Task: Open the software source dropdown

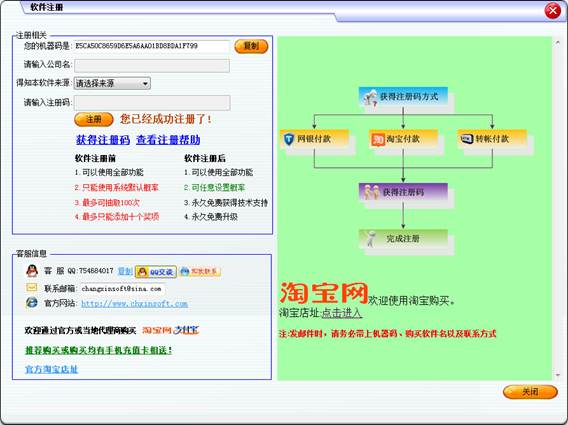Action: (112, 83)
